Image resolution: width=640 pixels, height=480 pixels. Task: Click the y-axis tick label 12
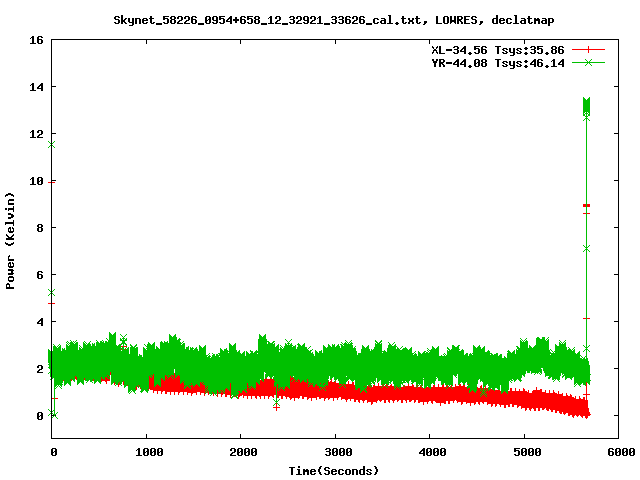pos(36,134)
